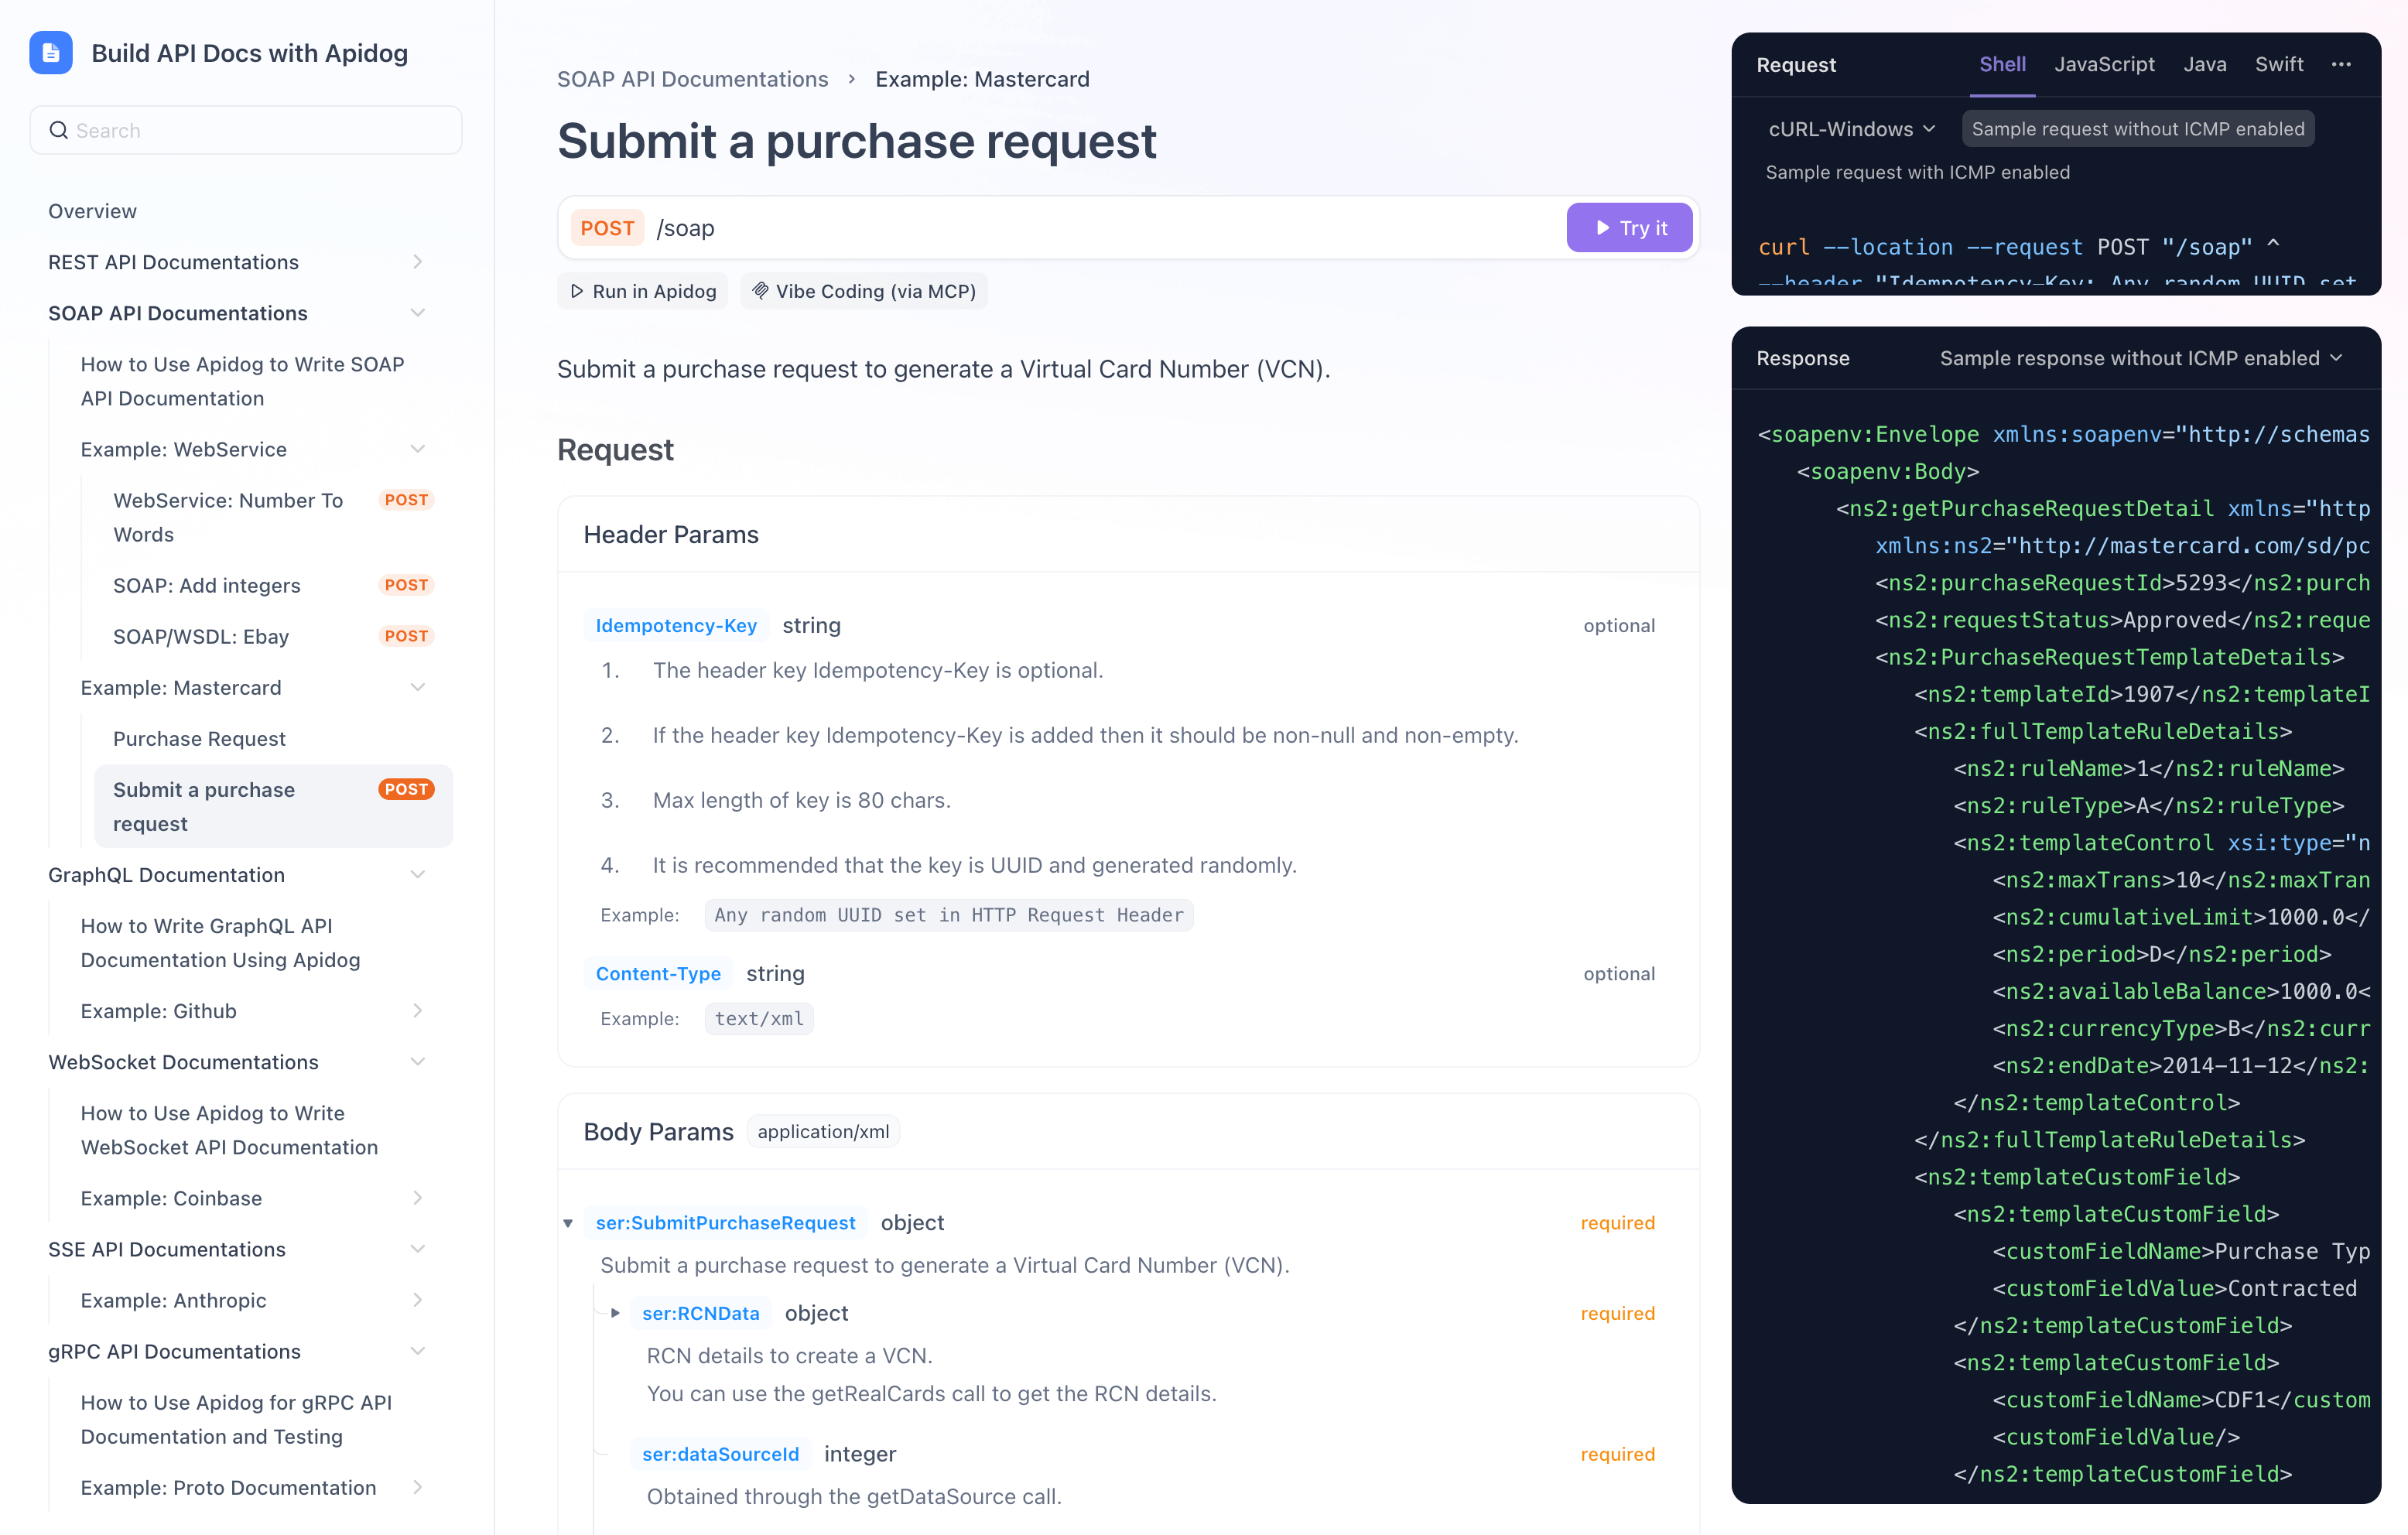Image resolution: width=2408 pixels, height=1535 pixels.
Task: Click the POST badge on WebService: Number To Words
Action: [406, 500]
